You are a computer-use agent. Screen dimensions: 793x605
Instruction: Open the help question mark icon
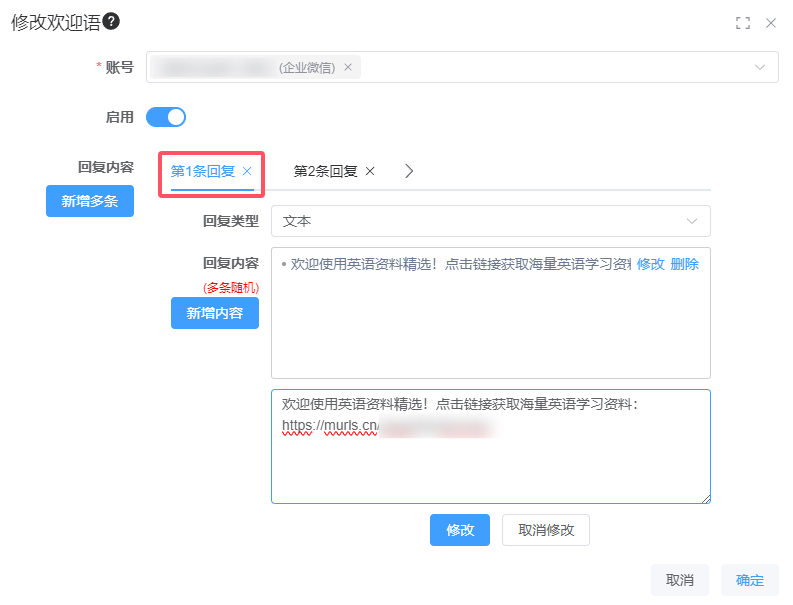111,22
